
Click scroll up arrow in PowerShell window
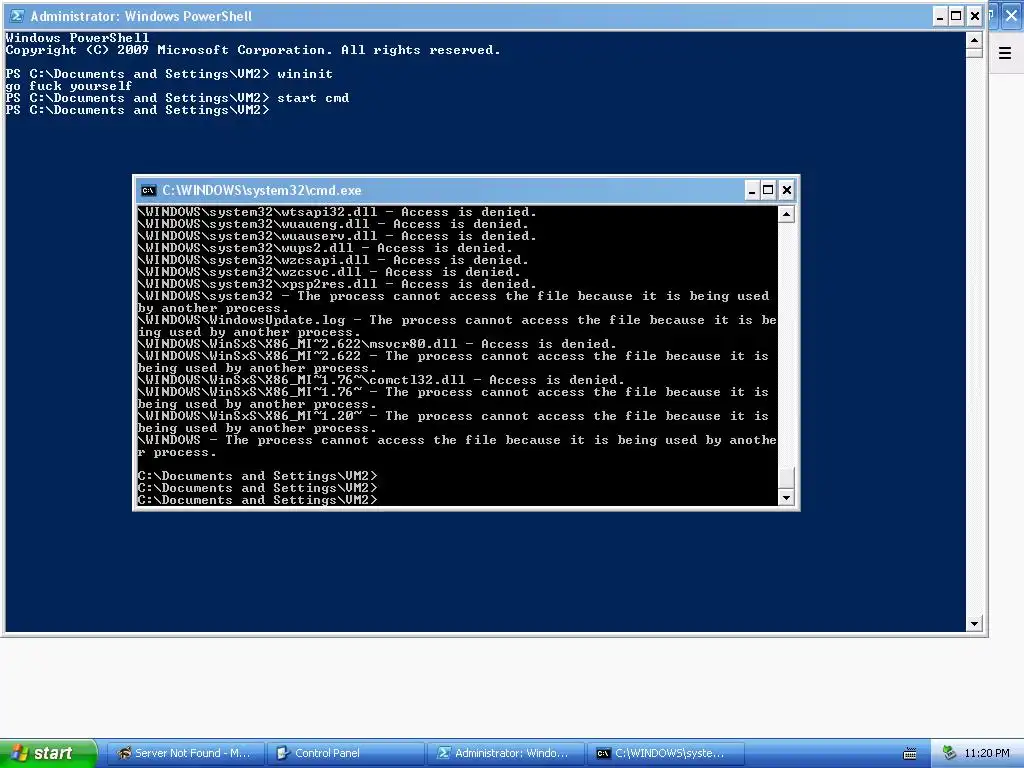point(974,40)
